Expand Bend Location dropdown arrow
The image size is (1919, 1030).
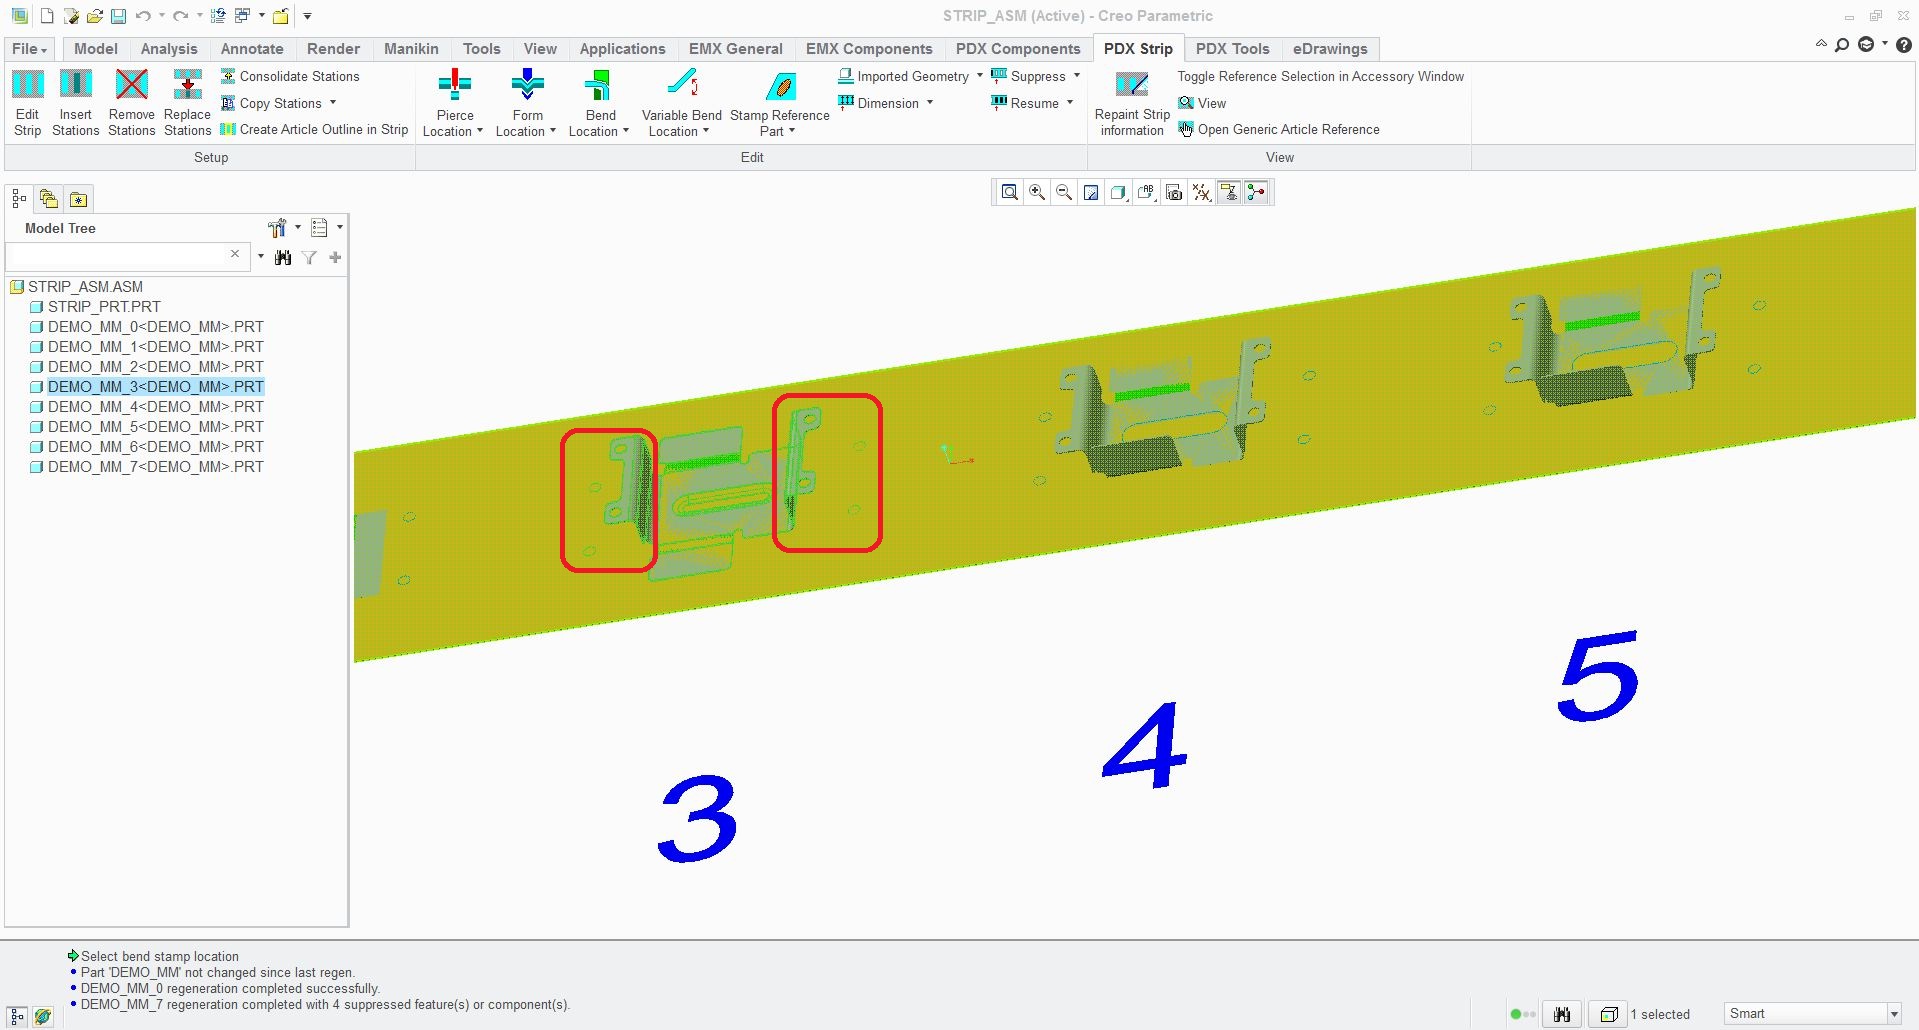pos(626,131)
